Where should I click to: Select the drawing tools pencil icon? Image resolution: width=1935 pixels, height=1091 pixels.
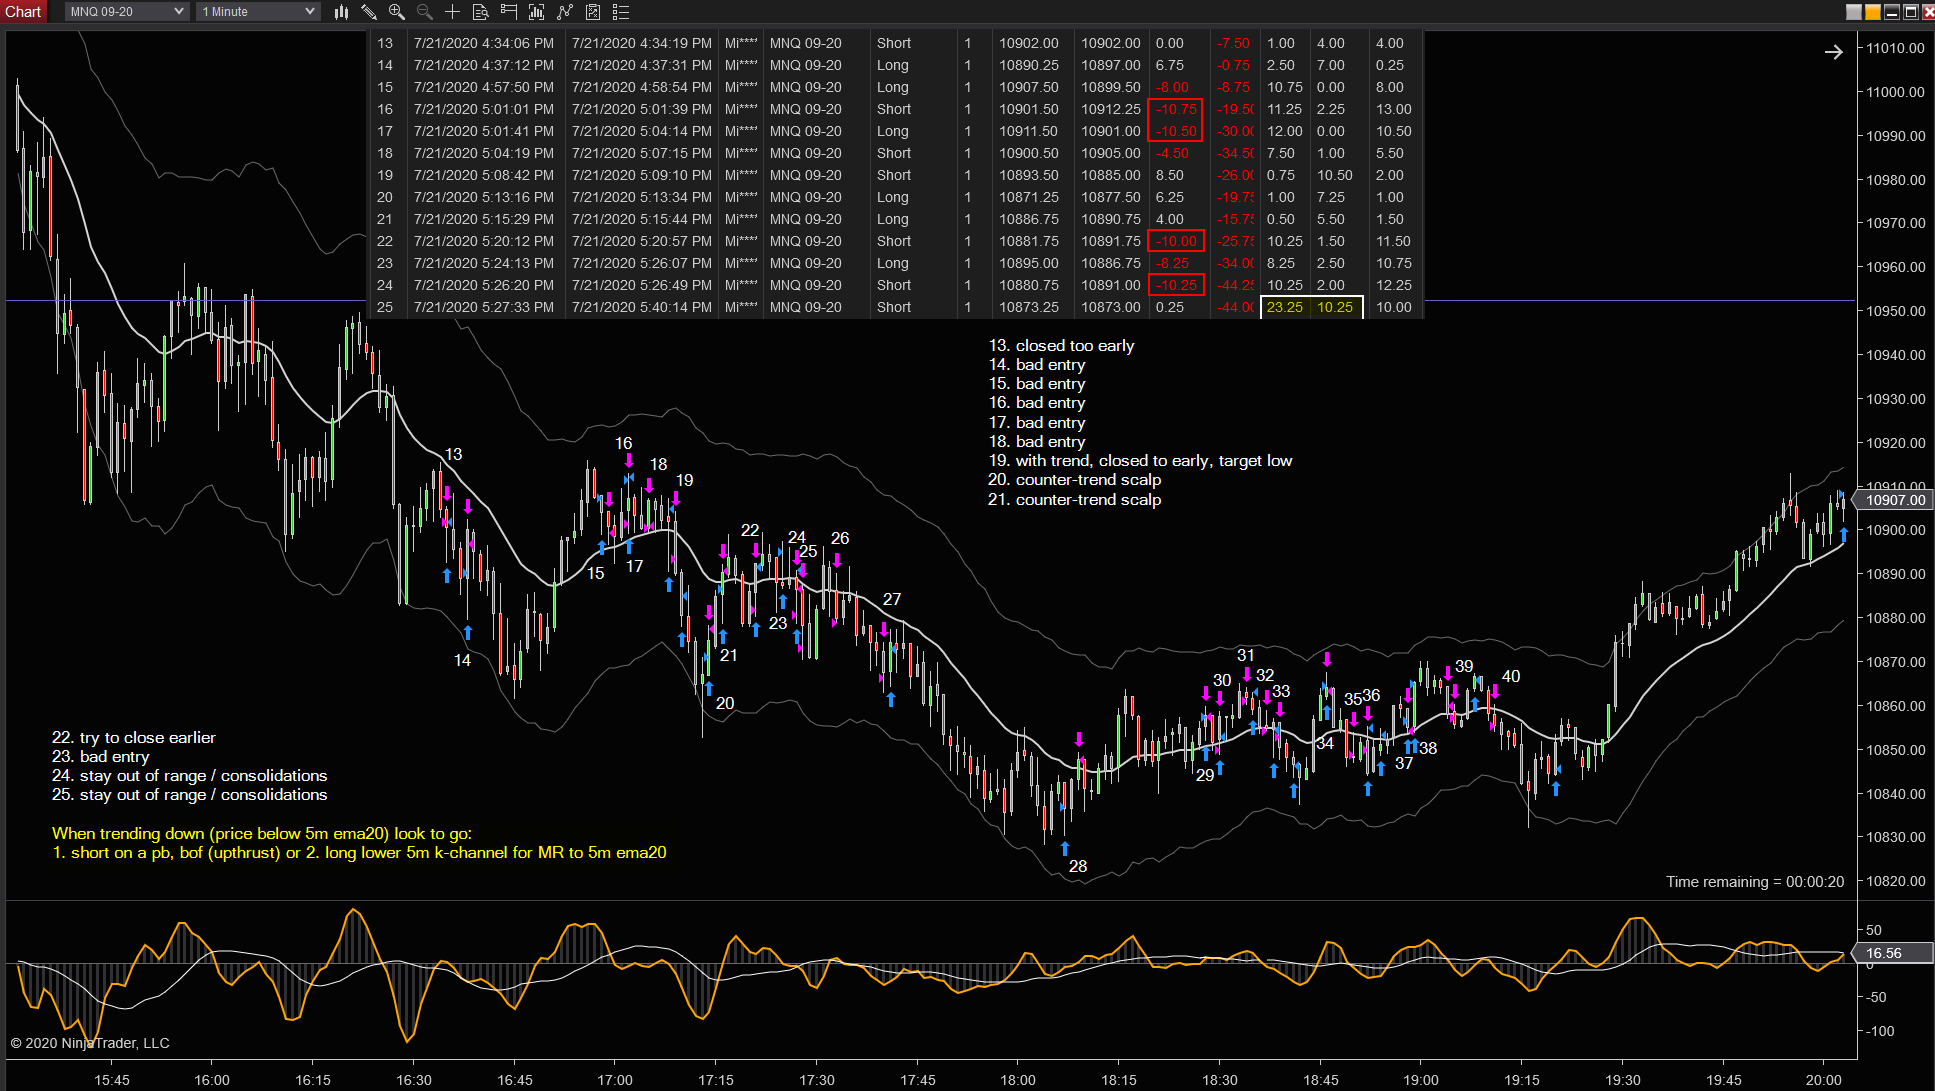pos(369,12)
